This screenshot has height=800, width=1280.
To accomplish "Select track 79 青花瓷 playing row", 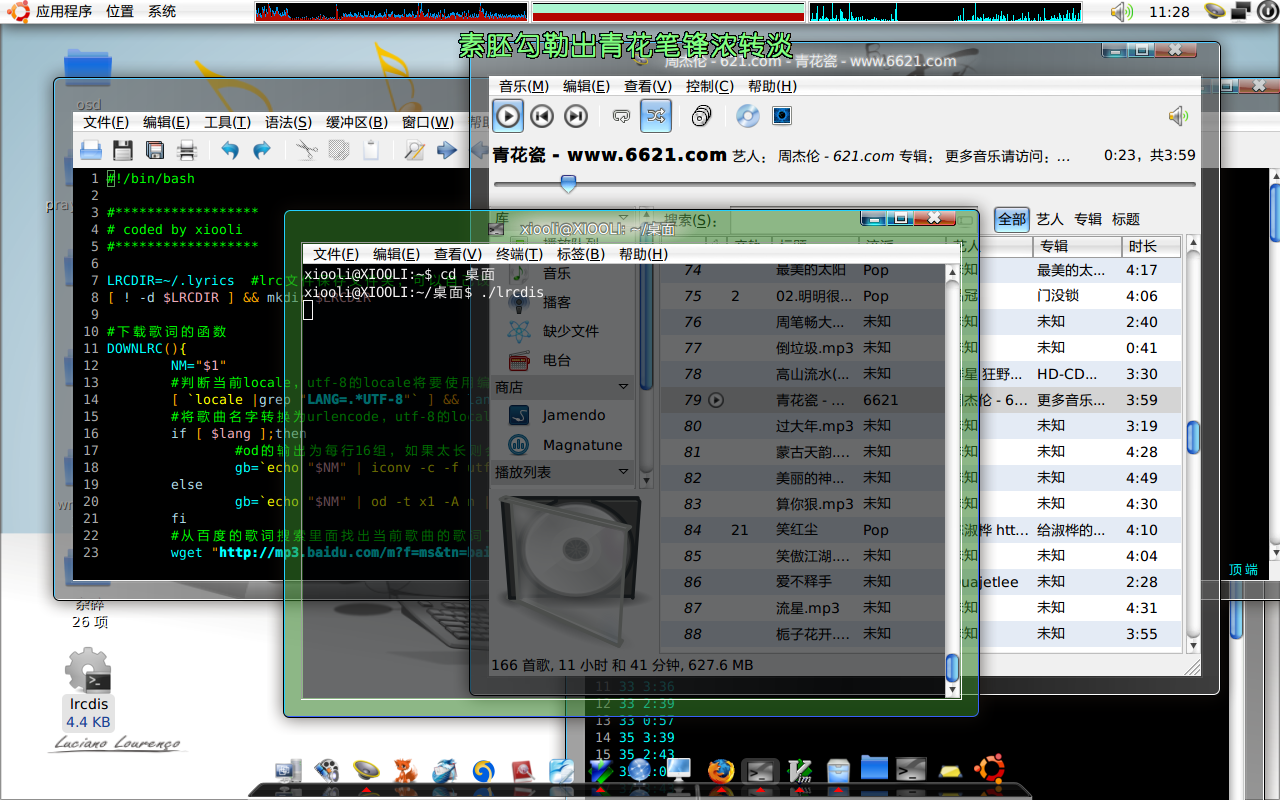I will pyautogui.click(x=921, y=400).
